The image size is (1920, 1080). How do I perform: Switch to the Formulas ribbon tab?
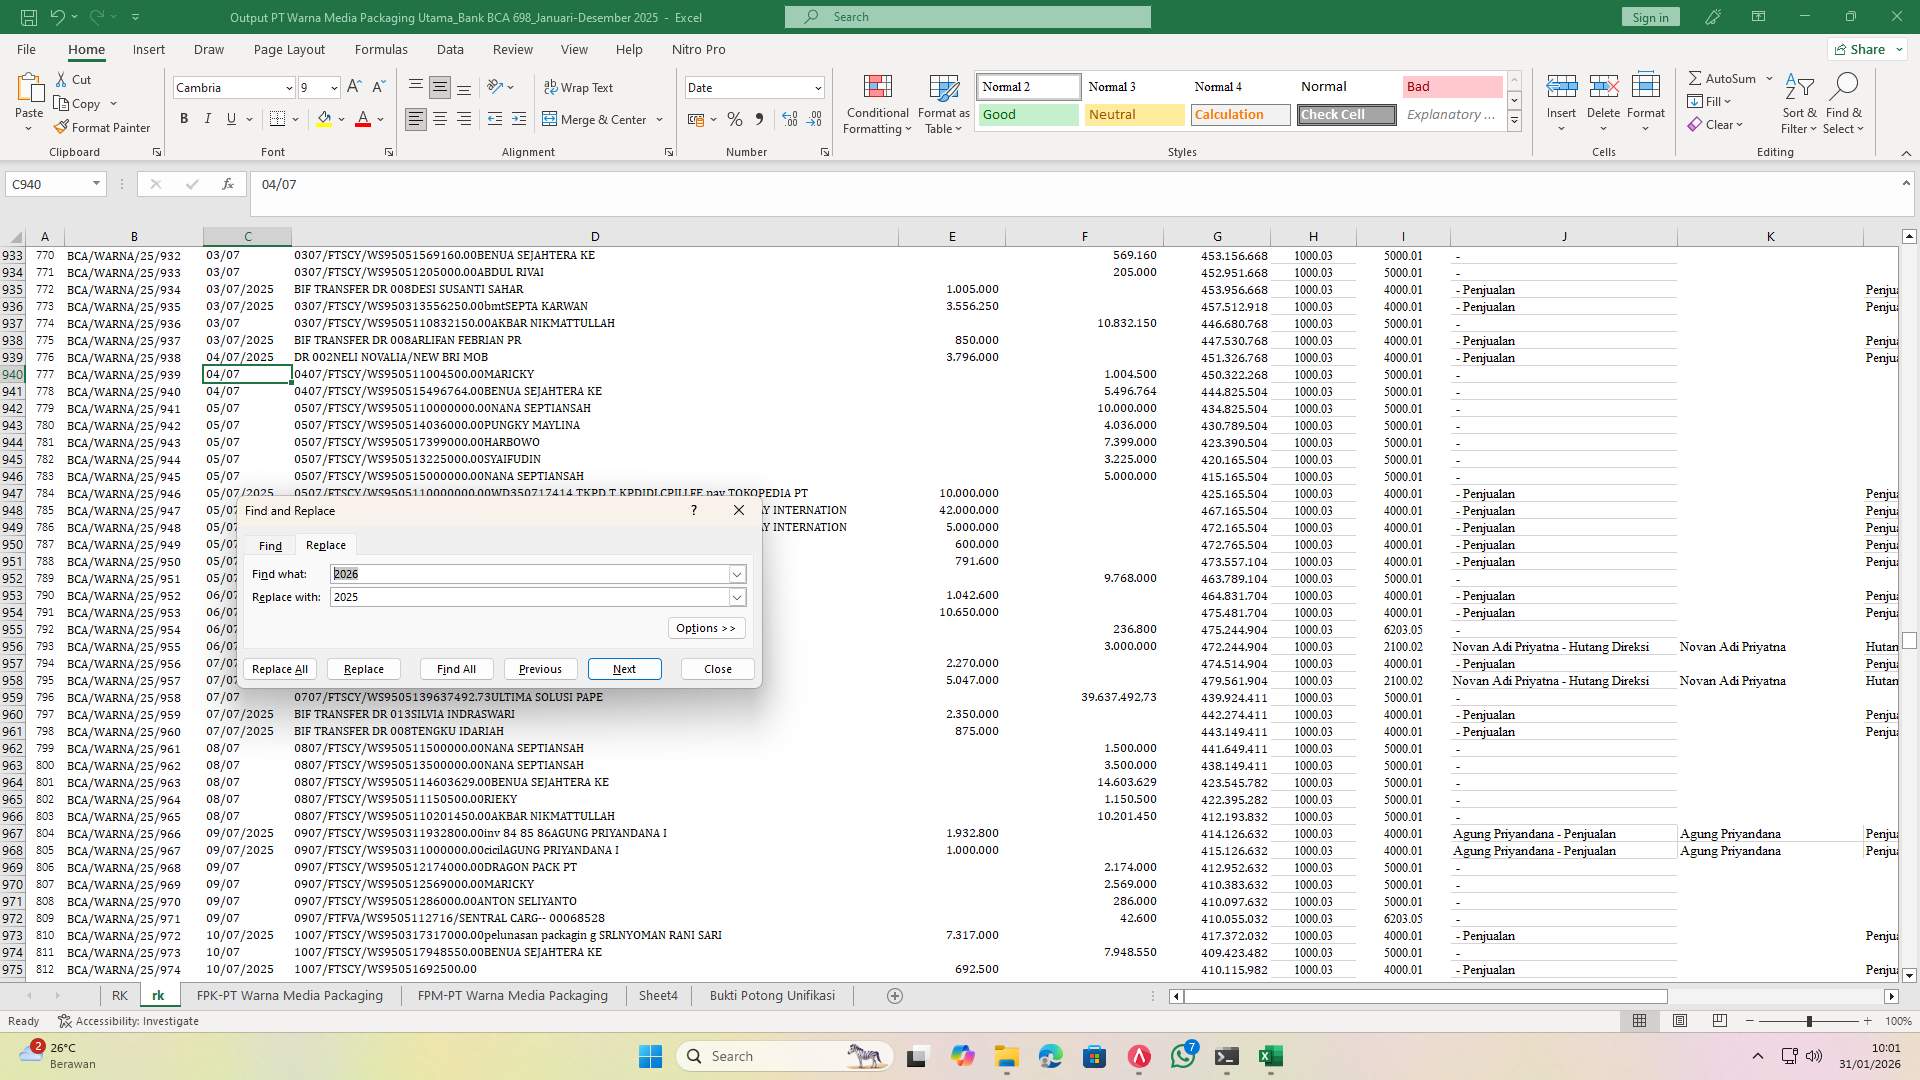[381, 49]
